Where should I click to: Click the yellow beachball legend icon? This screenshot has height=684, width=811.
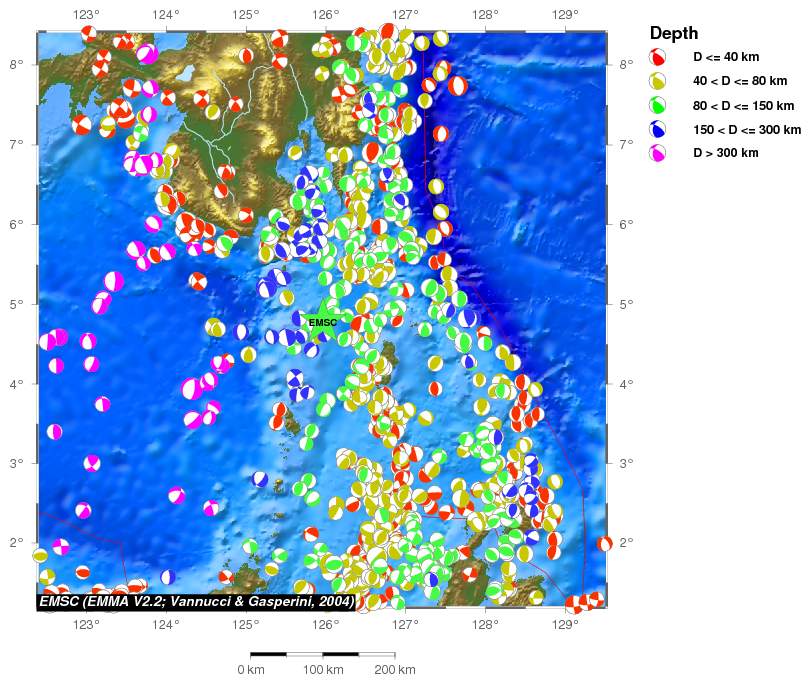point(658,81)
